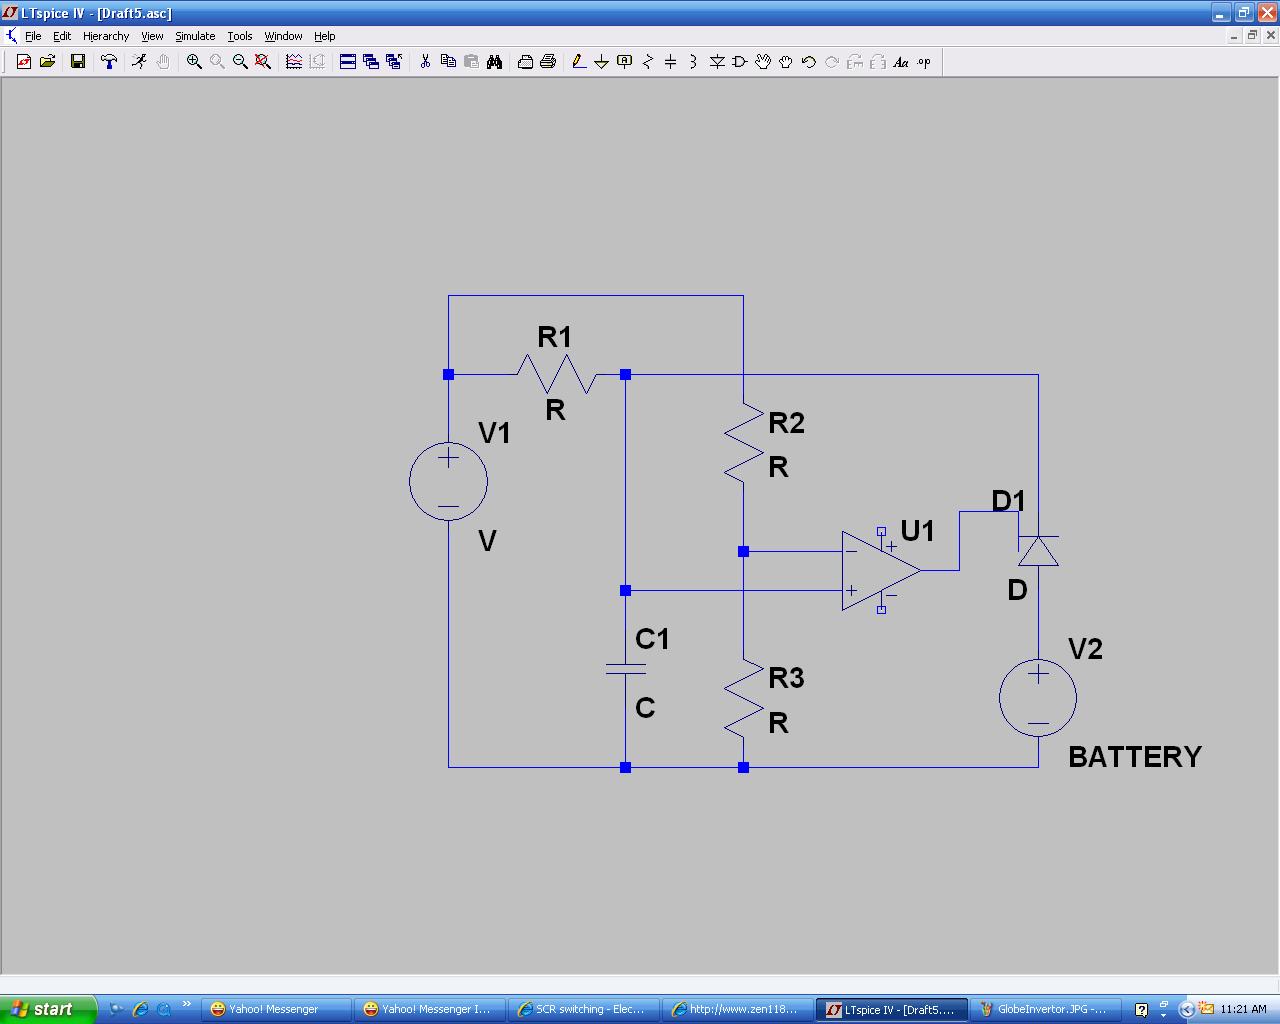Click the Print printer icon

coord(548,62)
